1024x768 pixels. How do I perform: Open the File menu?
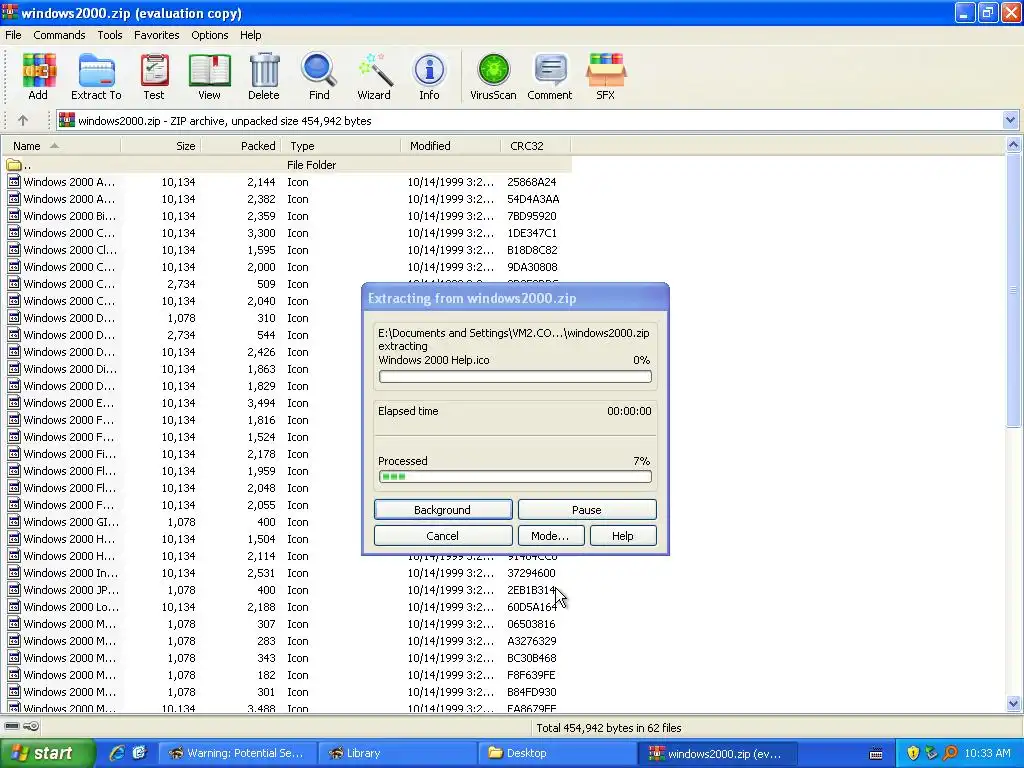(x=13, y=35)
